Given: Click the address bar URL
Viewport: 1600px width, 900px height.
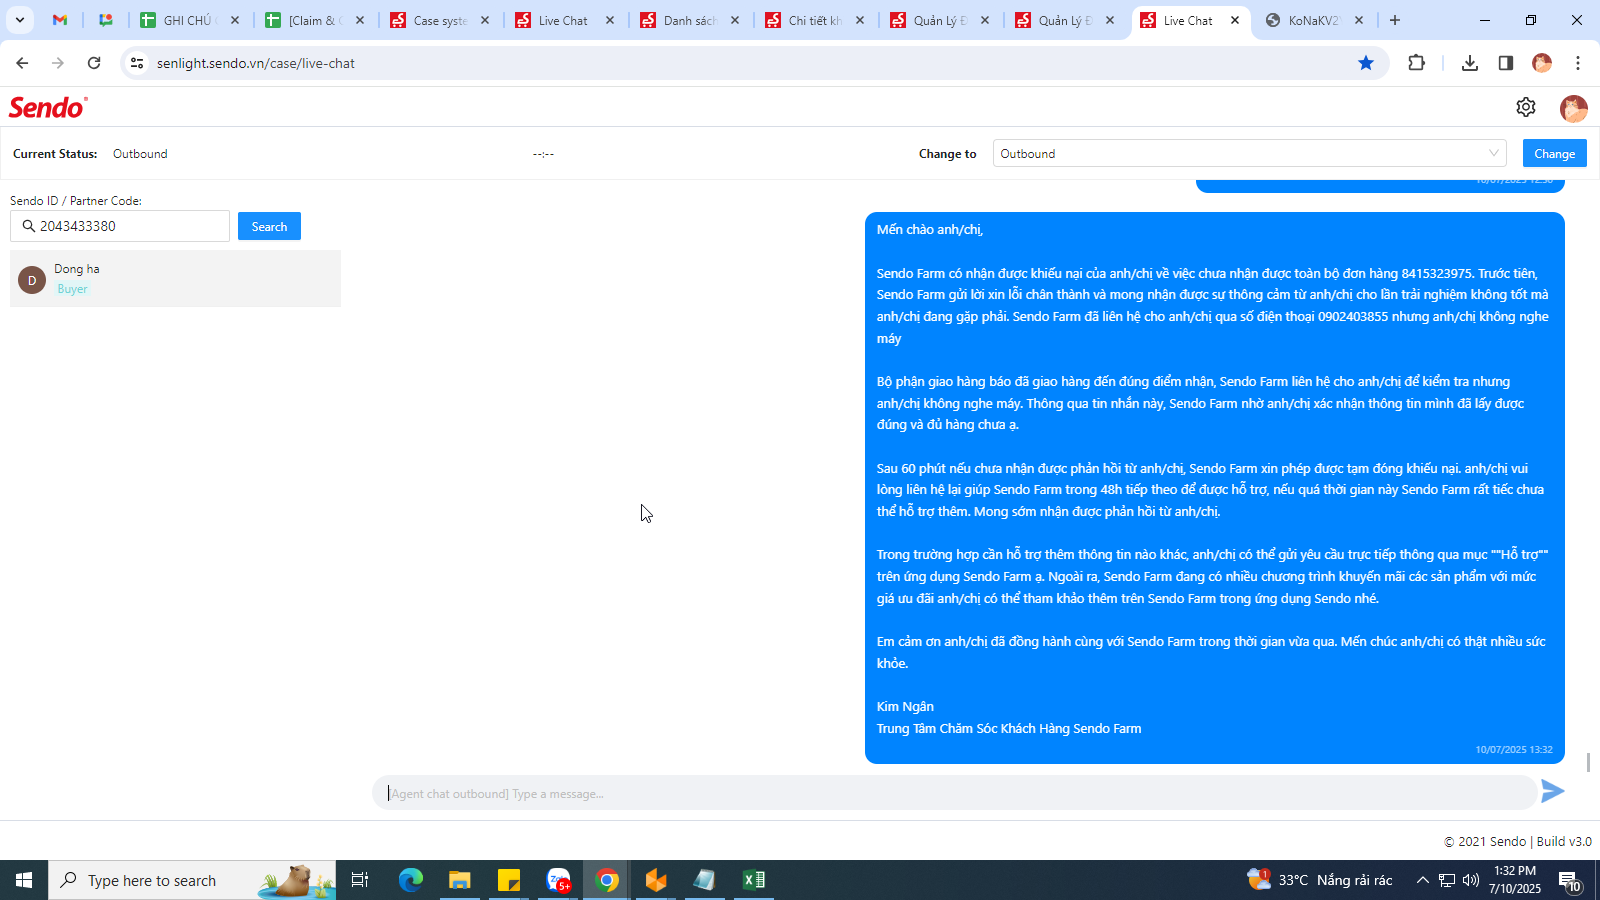Looking at the screenshot, I should coord(256,63).
